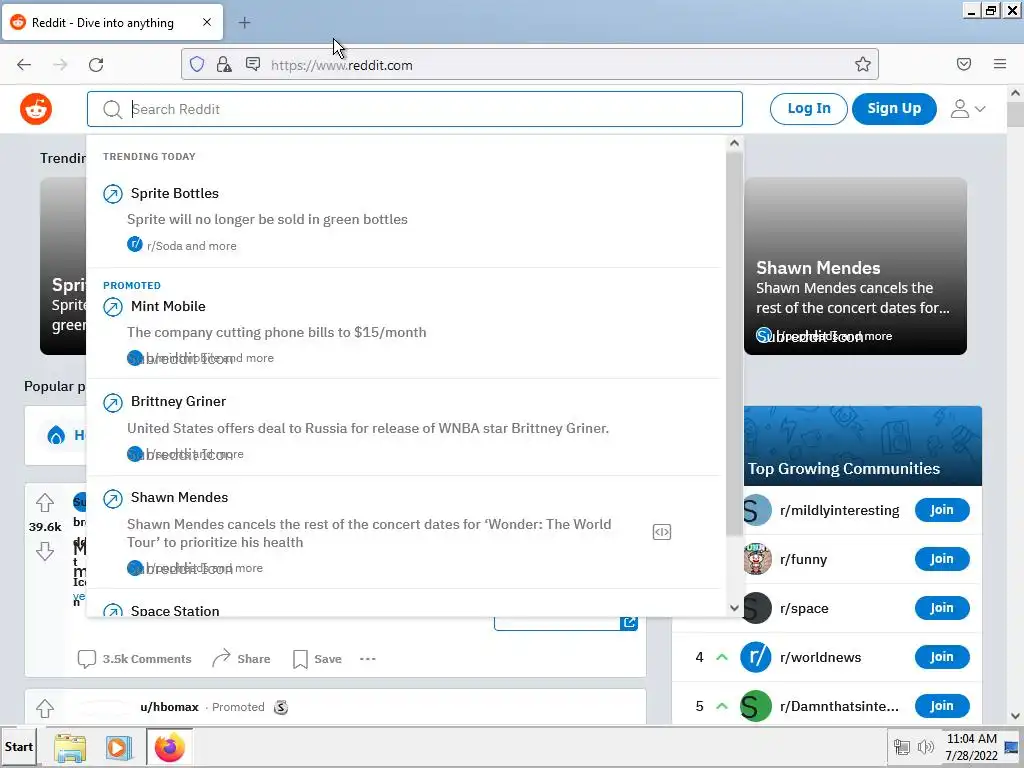This screenshot has width=1024, height=768.
Task: Save the post with the Save button
Action: pos(317,659)
